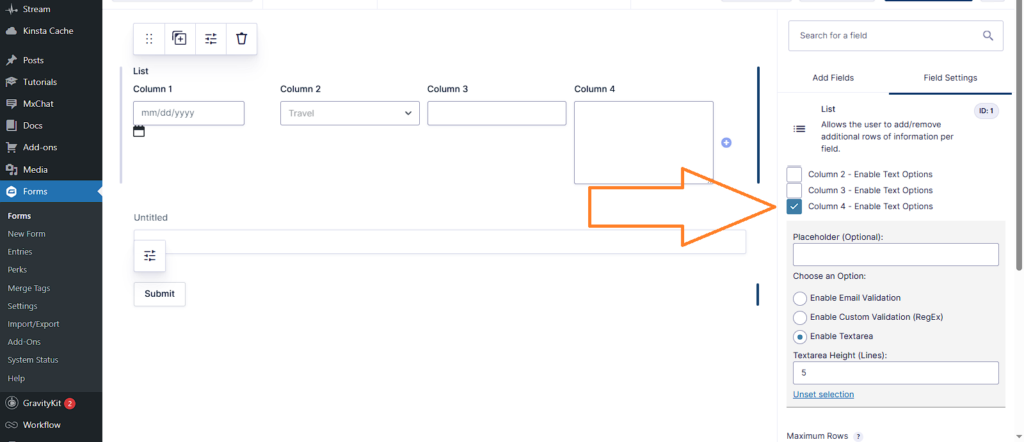The width and height of the screenshot is (1024, 442).
Task: Click the Workflow infinity icon
Action: pyautogui.click(x=11, y=425)
